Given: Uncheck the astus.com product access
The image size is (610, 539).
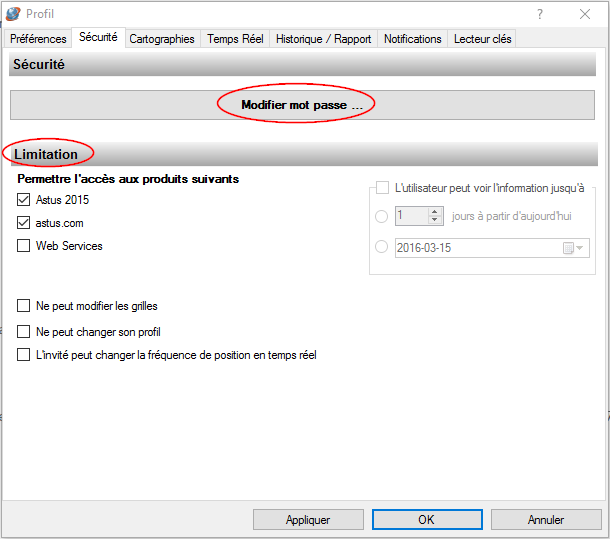Looking at the screenshot, I should point(24,223).
